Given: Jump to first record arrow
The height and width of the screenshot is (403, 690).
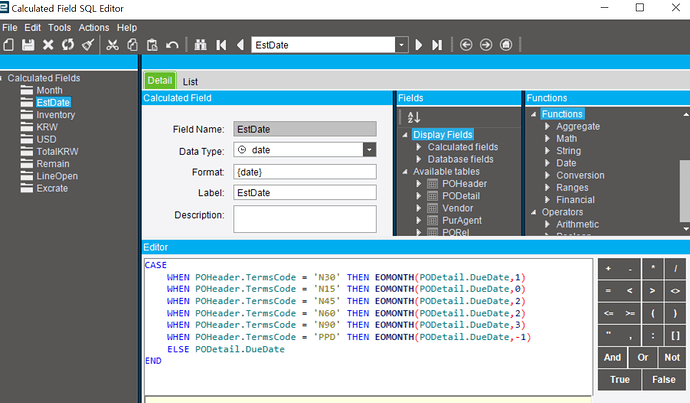Looking at the screenshot, I should pos(221,45).
